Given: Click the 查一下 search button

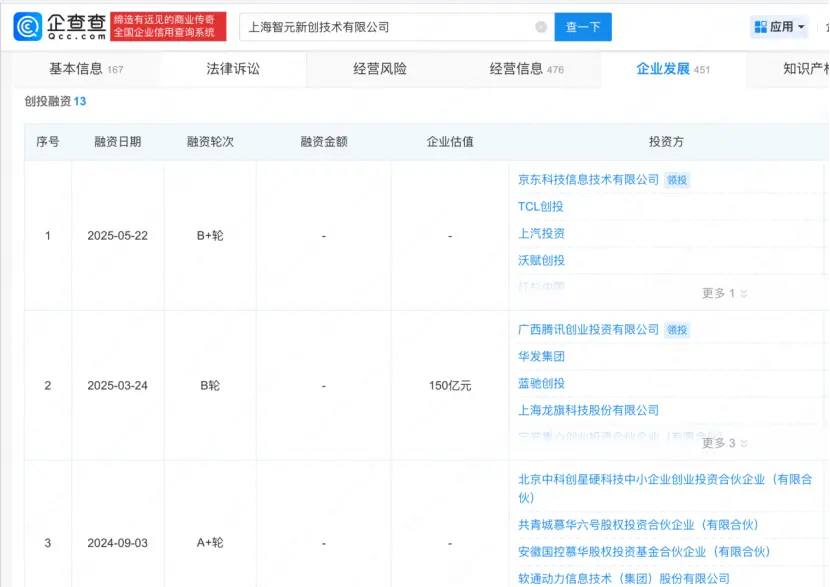Looking at the screenshot, I should coord(583,27).
